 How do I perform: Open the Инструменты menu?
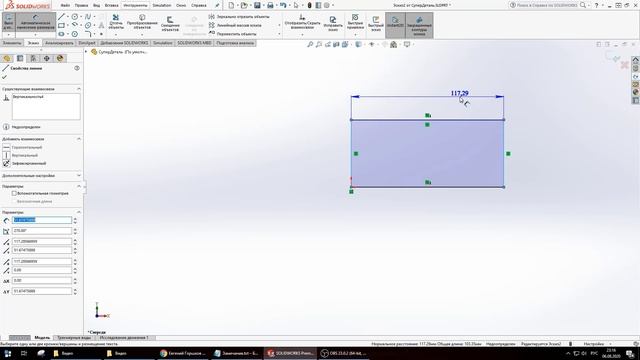(x=135, y=5)
